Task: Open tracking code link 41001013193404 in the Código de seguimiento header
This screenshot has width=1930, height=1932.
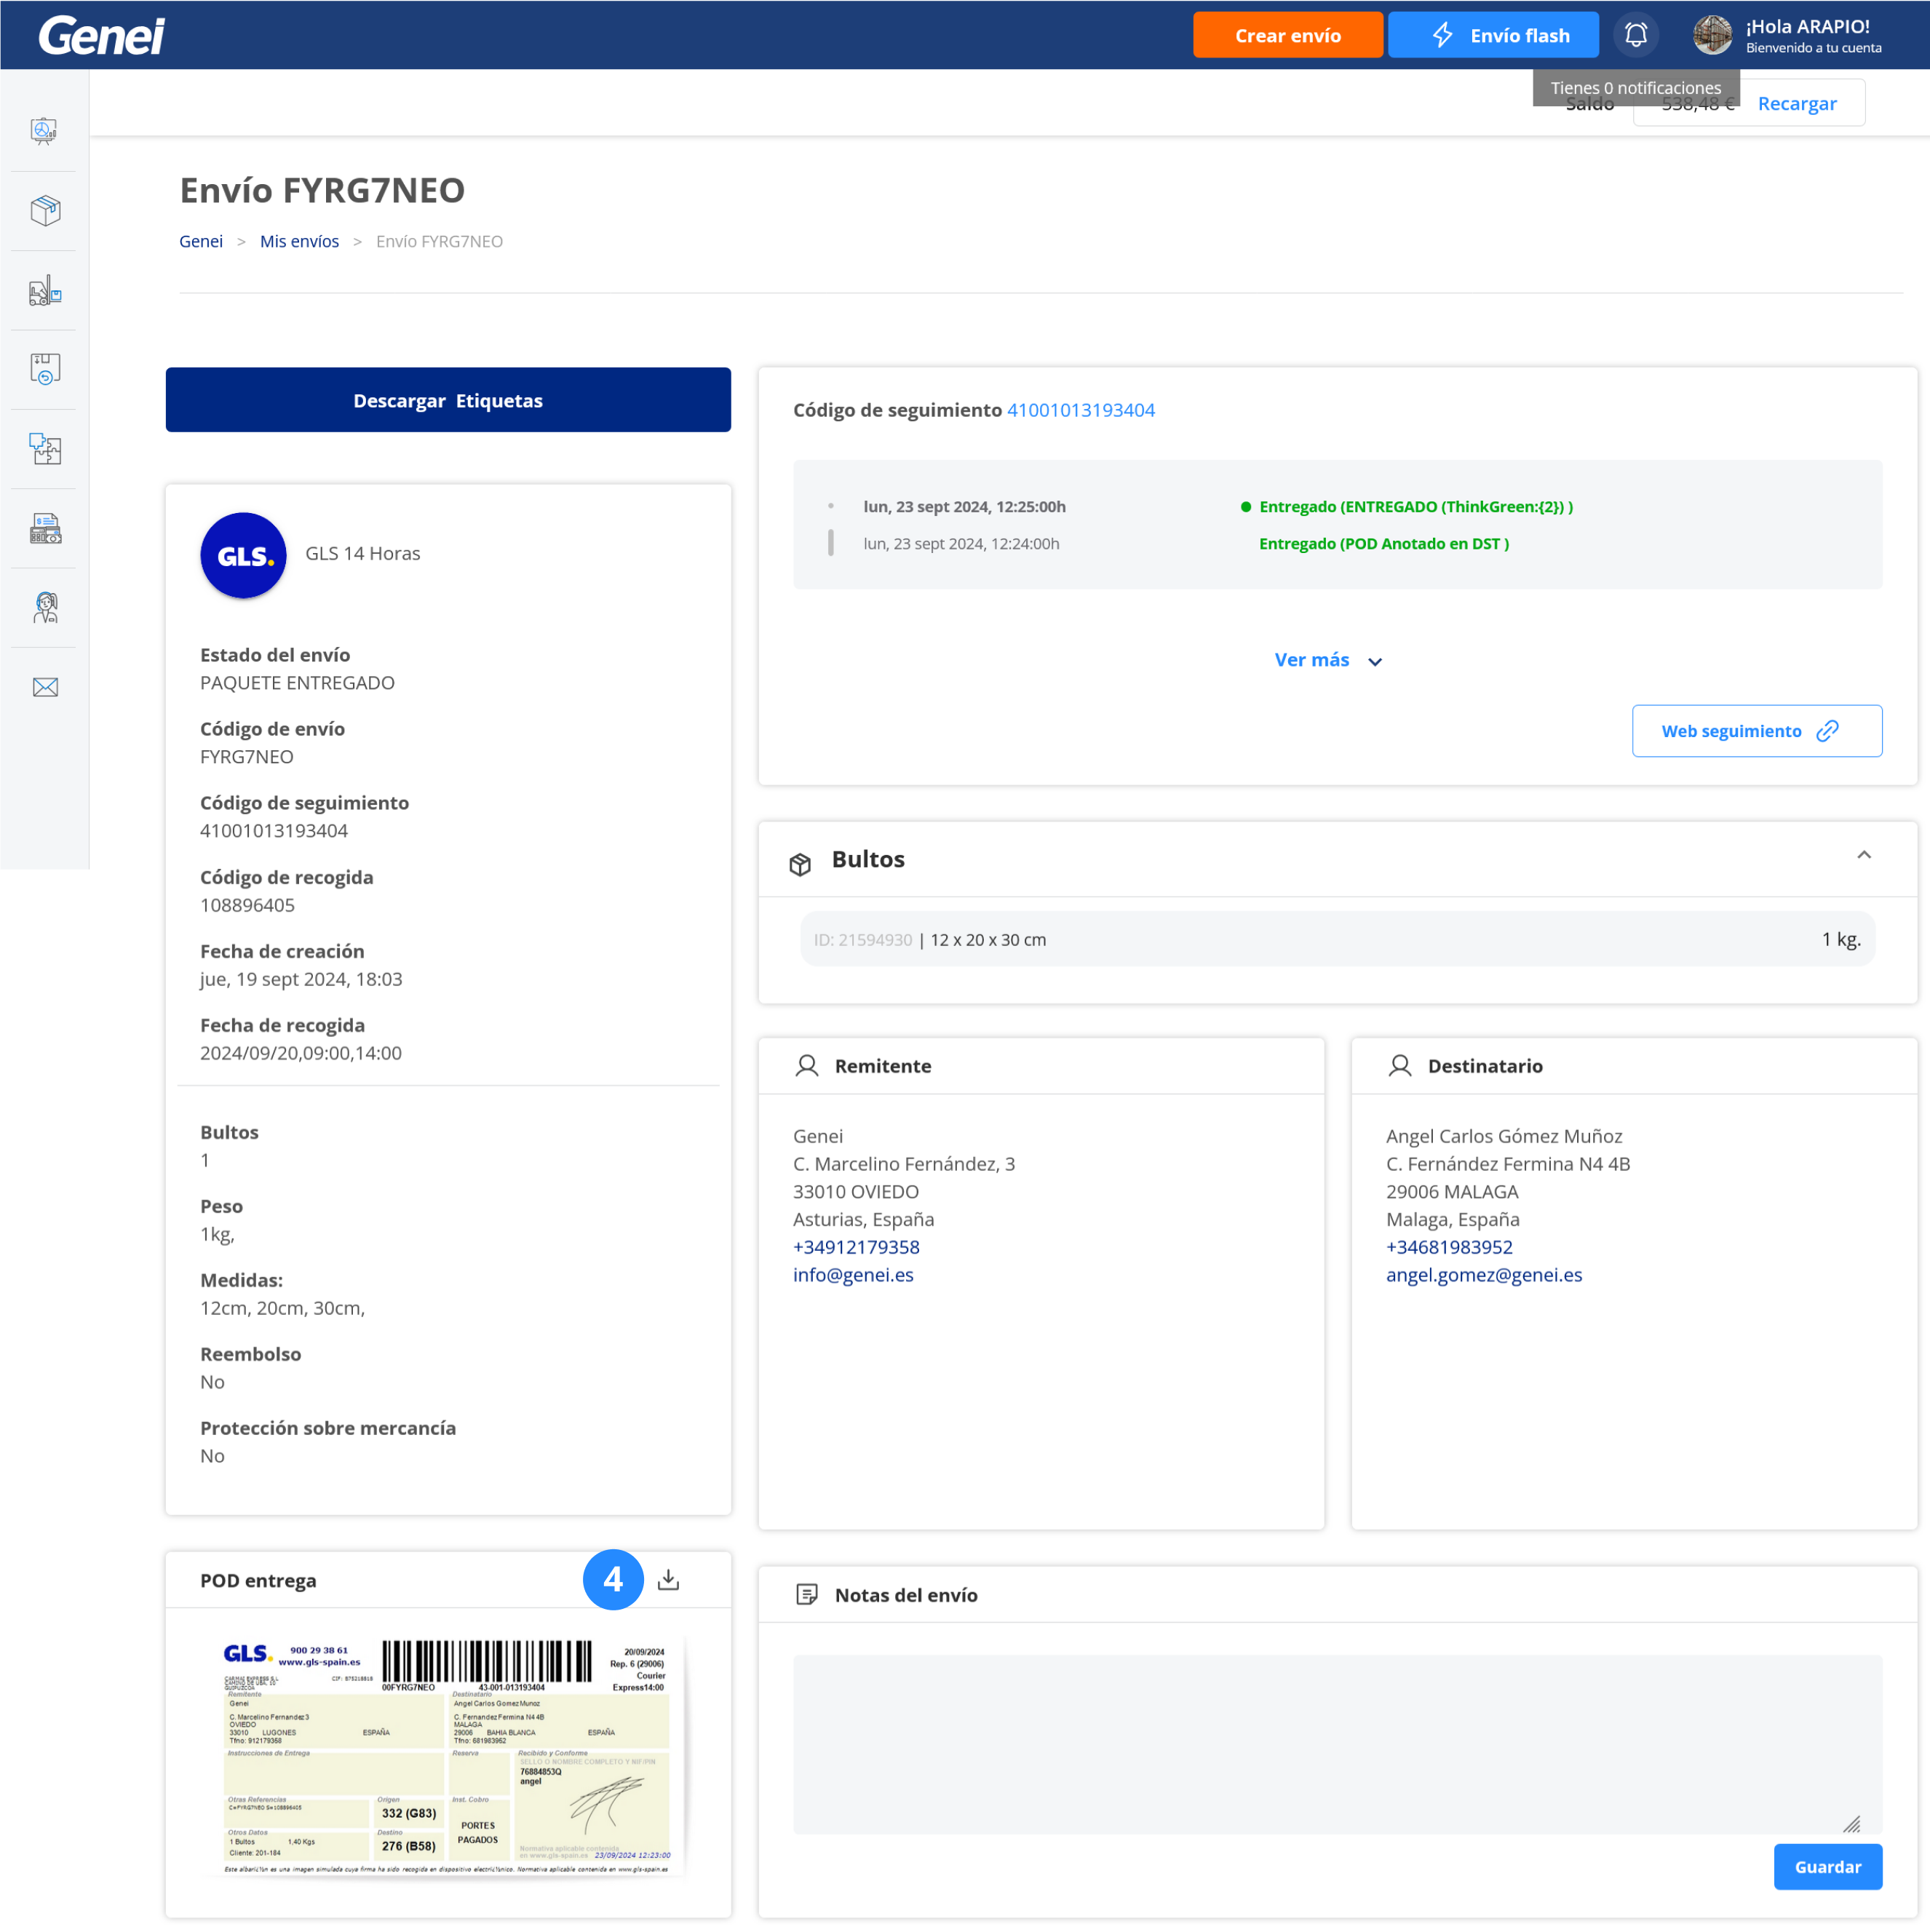Action: coord(1080,410)
